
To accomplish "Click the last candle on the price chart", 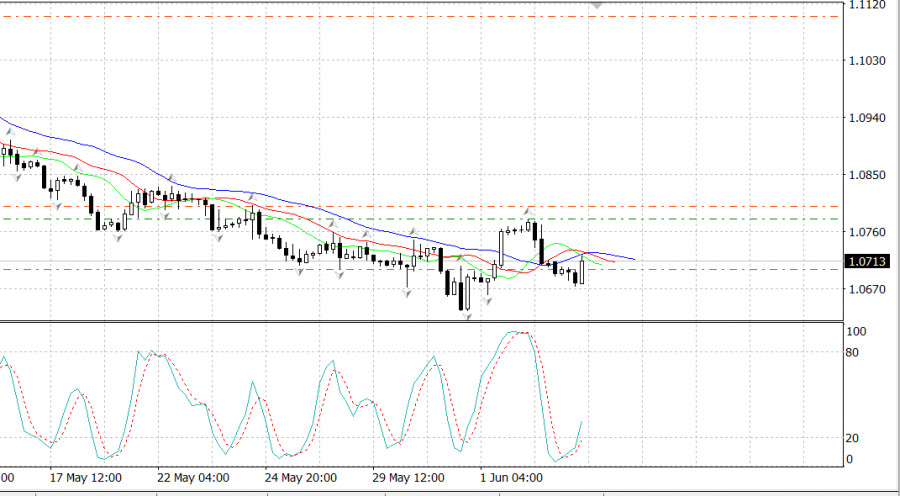I will (x=581, y=270).
